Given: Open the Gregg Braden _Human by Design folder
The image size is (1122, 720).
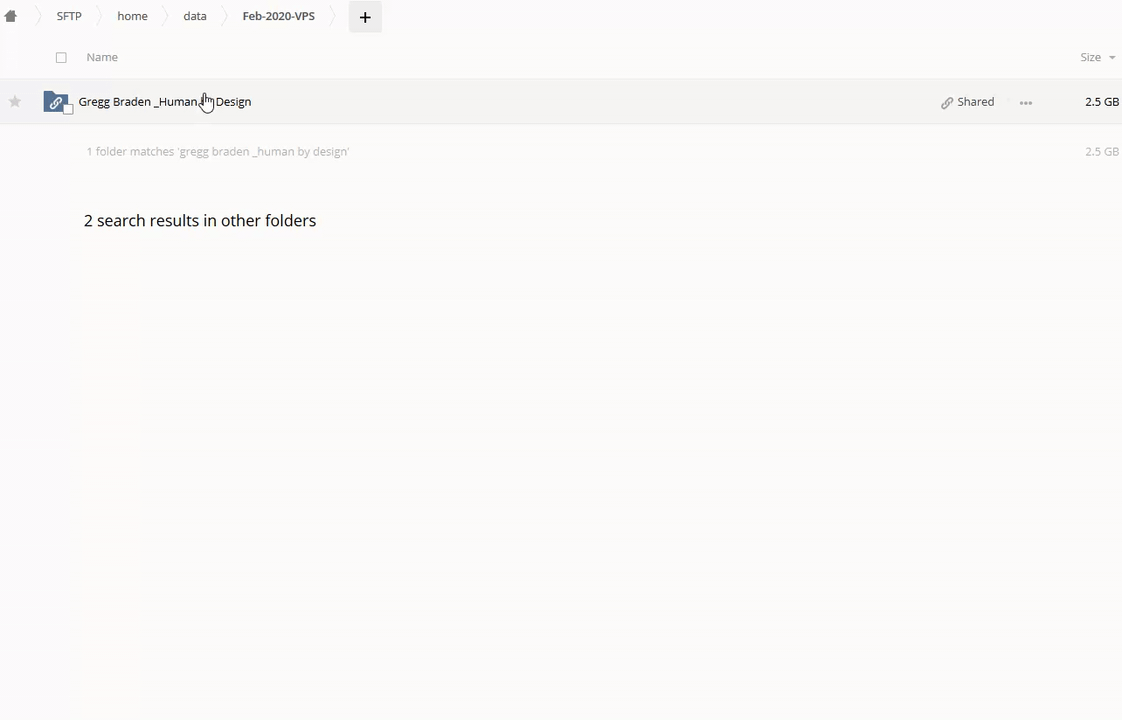Looking at the screenshot, I should click(x=165, y=102).
